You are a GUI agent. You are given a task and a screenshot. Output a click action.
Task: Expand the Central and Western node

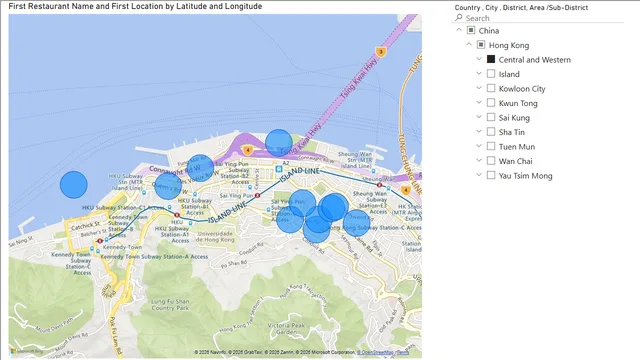479,59
